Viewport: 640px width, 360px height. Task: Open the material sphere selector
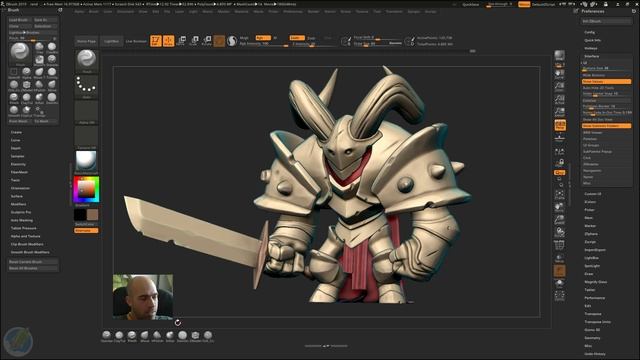(x=87, y=162)
